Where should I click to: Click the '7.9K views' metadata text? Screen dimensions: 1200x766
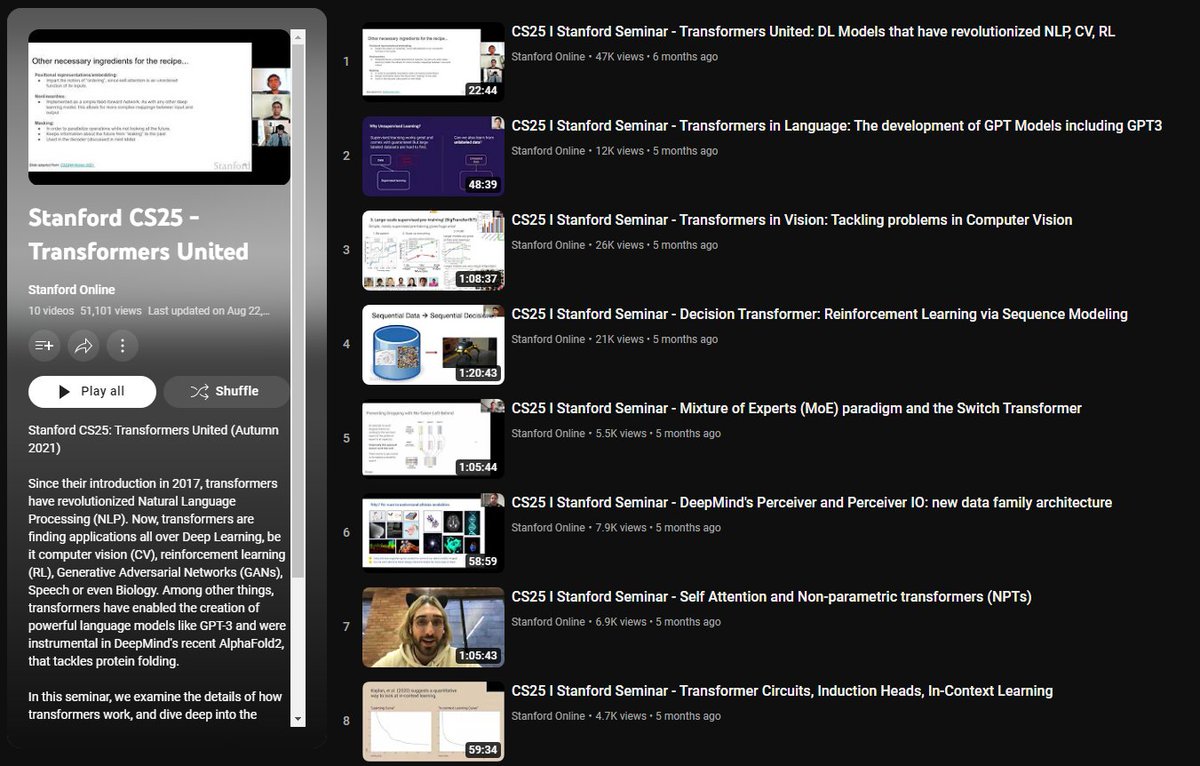pos(621,528)
